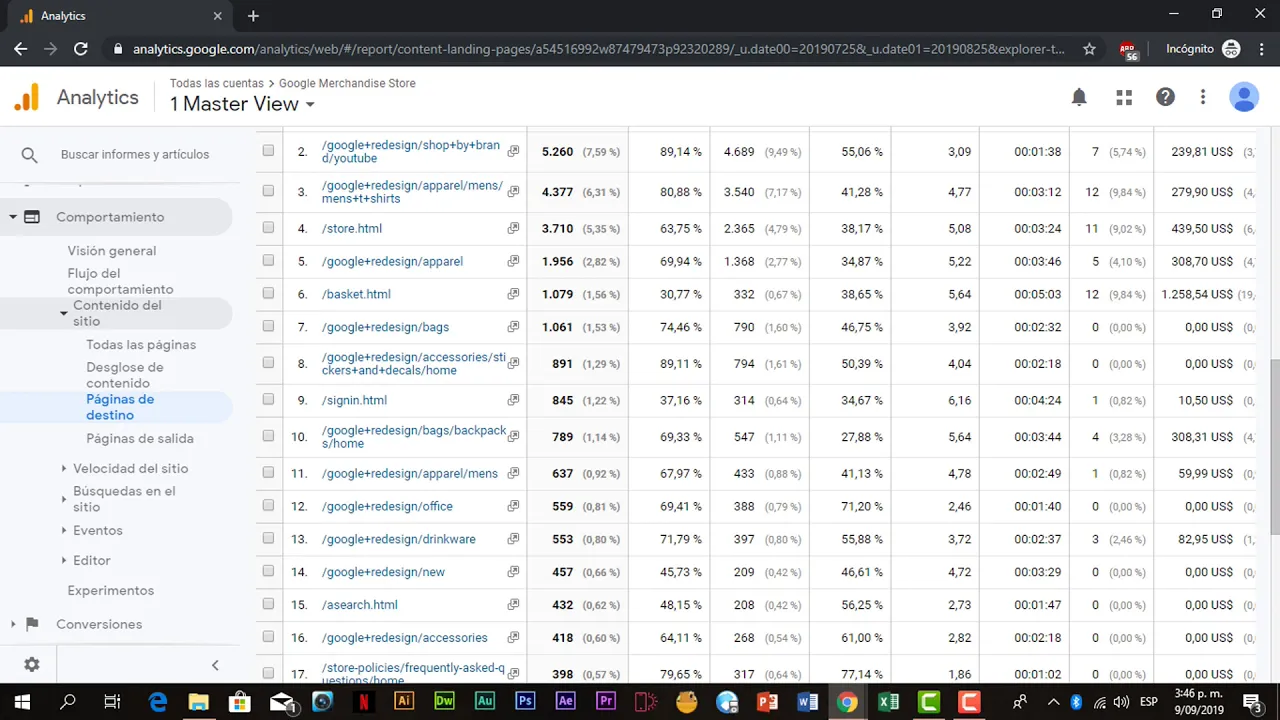Open the user account avatar
The height and width of the screenshot is (720, 1280).
click(x=1244, y=97)
